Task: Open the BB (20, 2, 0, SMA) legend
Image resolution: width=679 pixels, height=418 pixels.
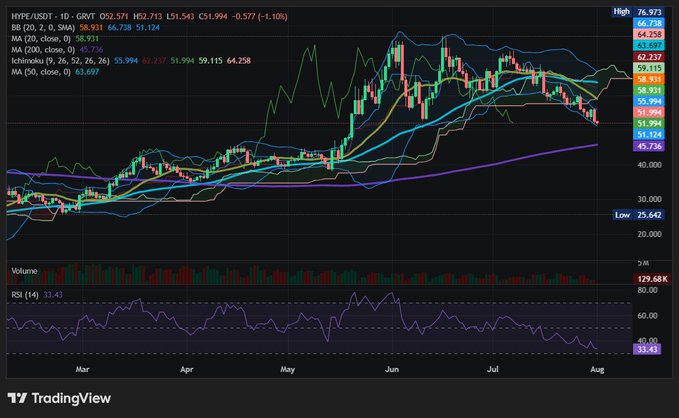Action: (43, 28)
